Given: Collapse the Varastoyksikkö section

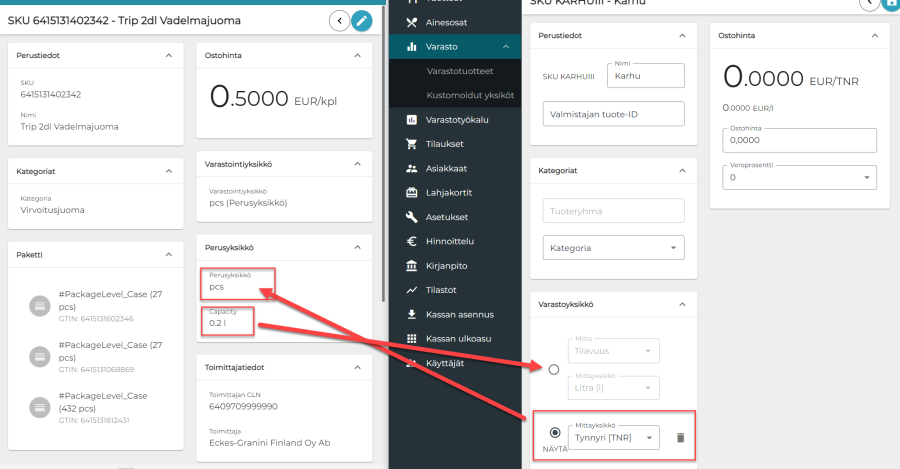Looking at the screenshot, I should coord(682,304).
